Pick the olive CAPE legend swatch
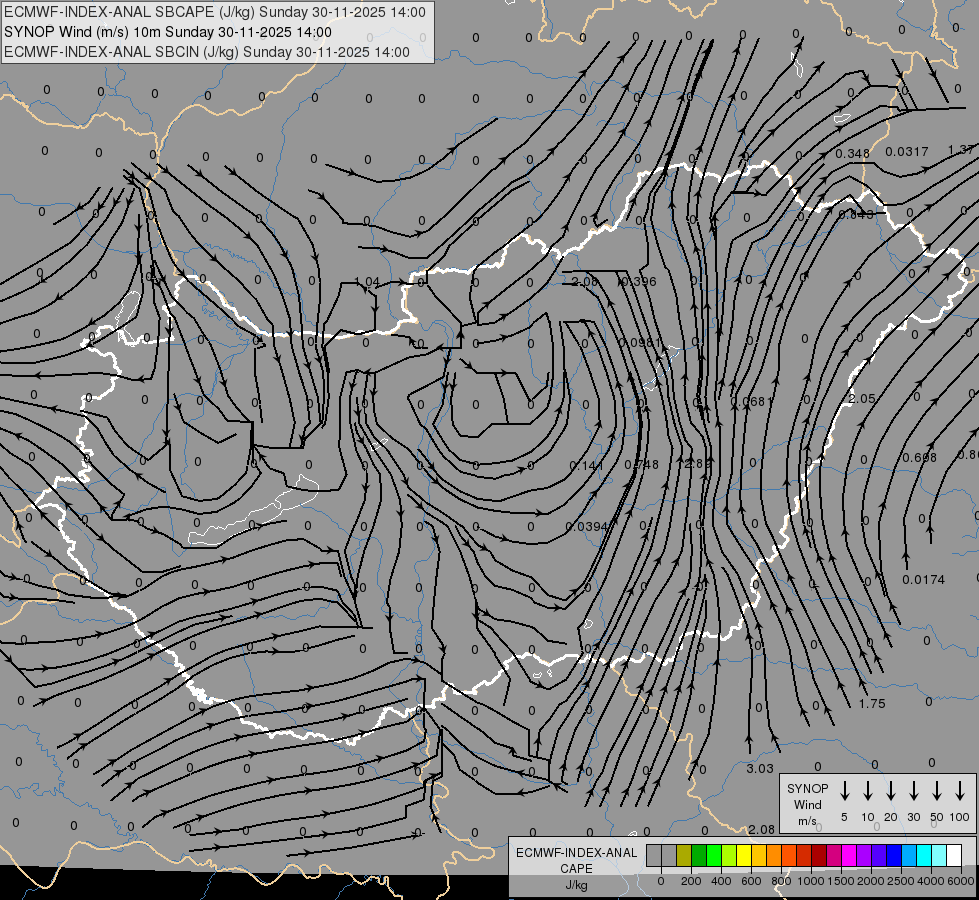Viewport: 979px width, 900px height. point(684,856)
